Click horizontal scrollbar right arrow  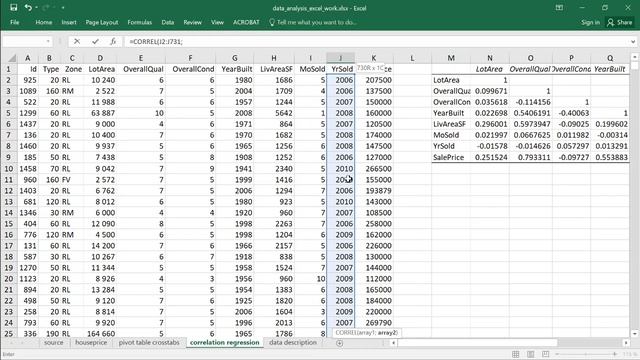[x=626, y=343]
